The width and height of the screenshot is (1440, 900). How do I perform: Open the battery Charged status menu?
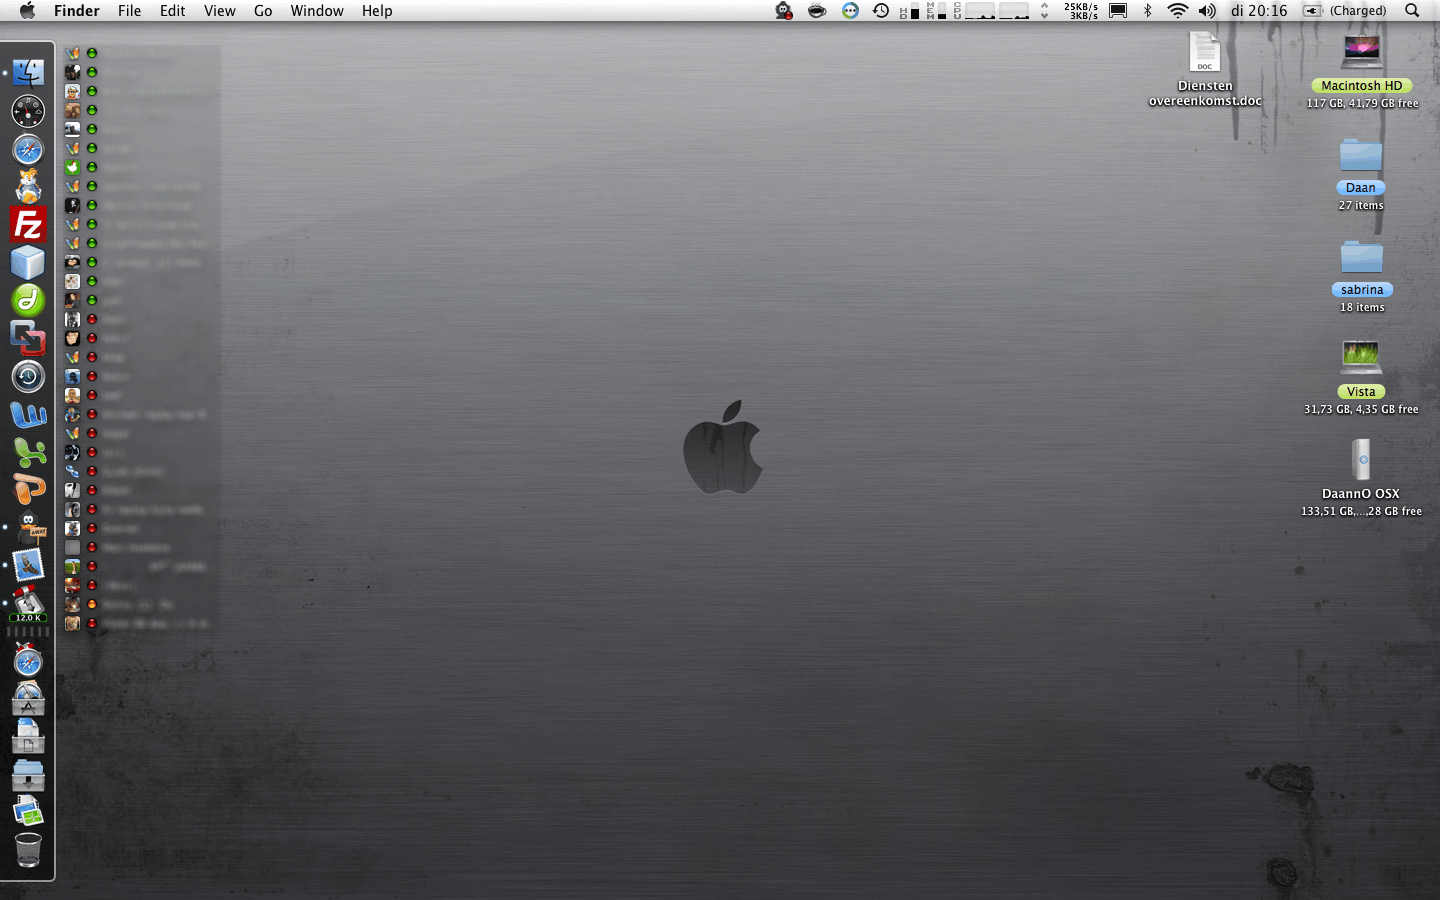(x=1345, y=11)
